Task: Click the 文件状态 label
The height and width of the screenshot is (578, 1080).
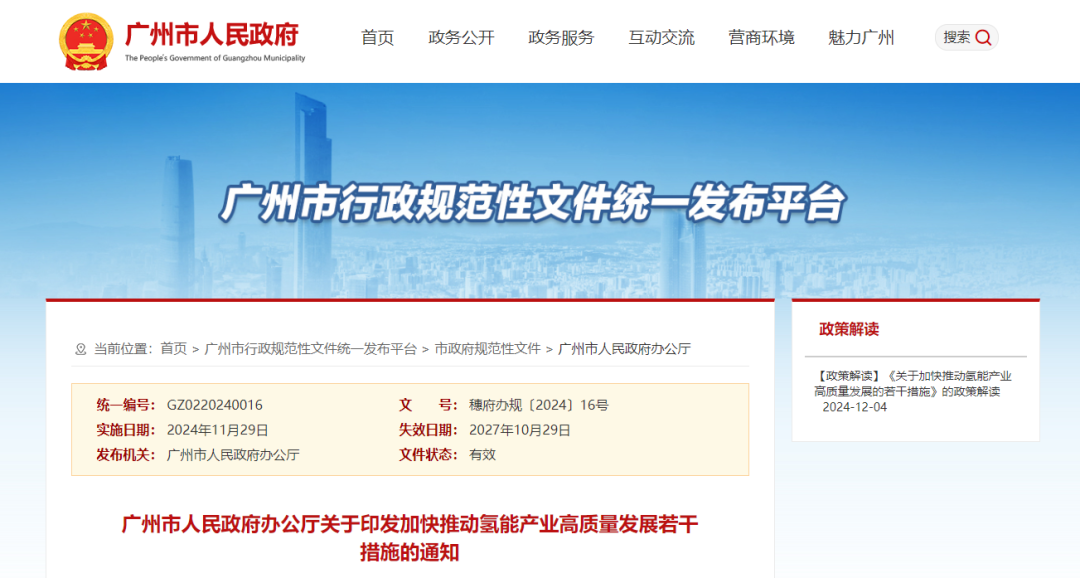Action: [428, 455]
